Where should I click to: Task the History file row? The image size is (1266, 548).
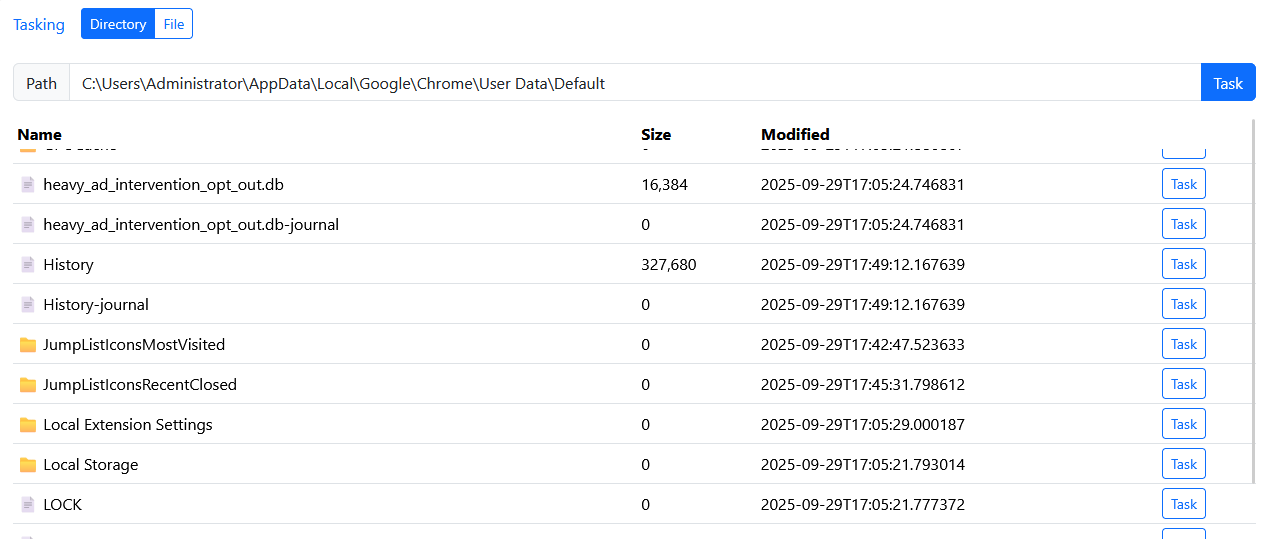click(x=1183, y=264)
